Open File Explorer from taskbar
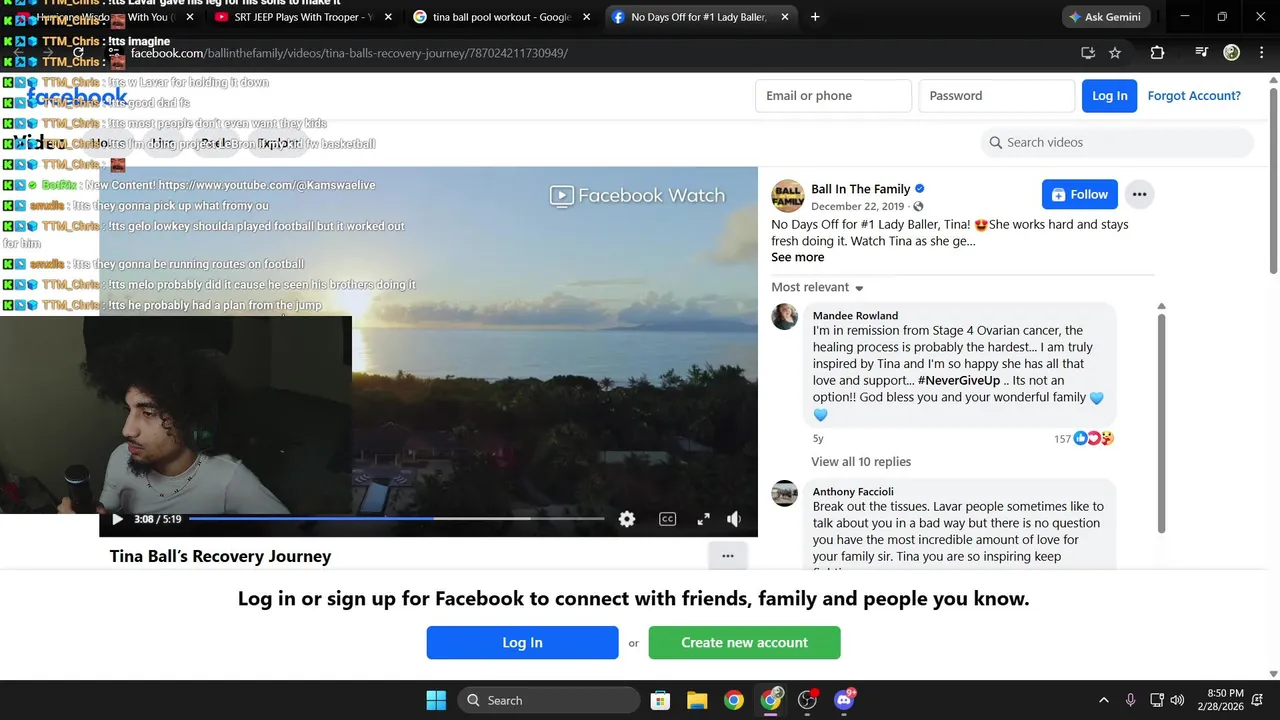1280x720 pixels. coord(697,700)
